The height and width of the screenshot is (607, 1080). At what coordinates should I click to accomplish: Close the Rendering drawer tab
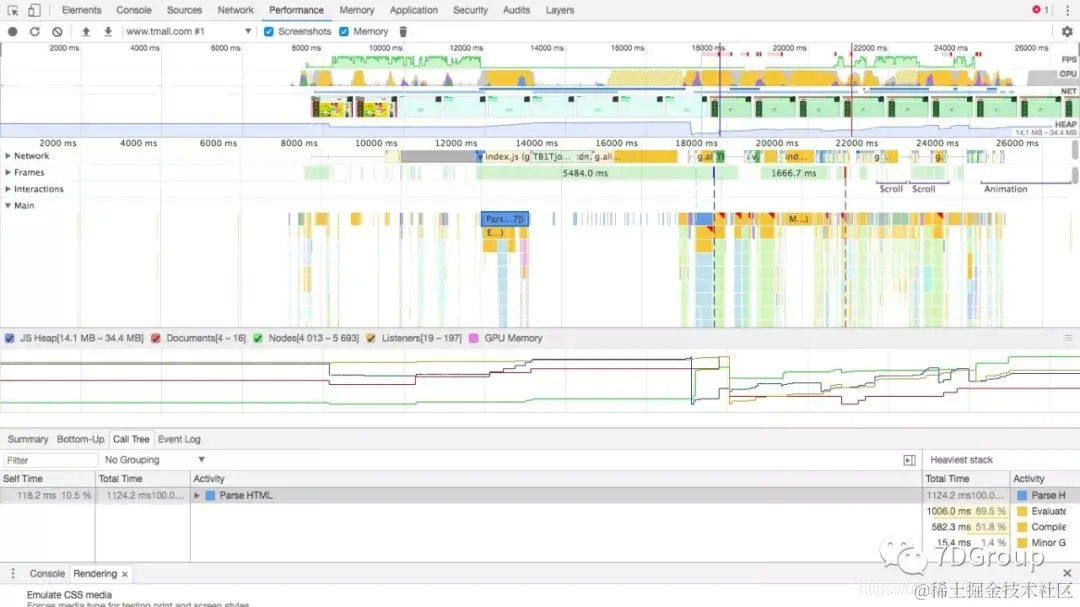(x=125, y=574)
